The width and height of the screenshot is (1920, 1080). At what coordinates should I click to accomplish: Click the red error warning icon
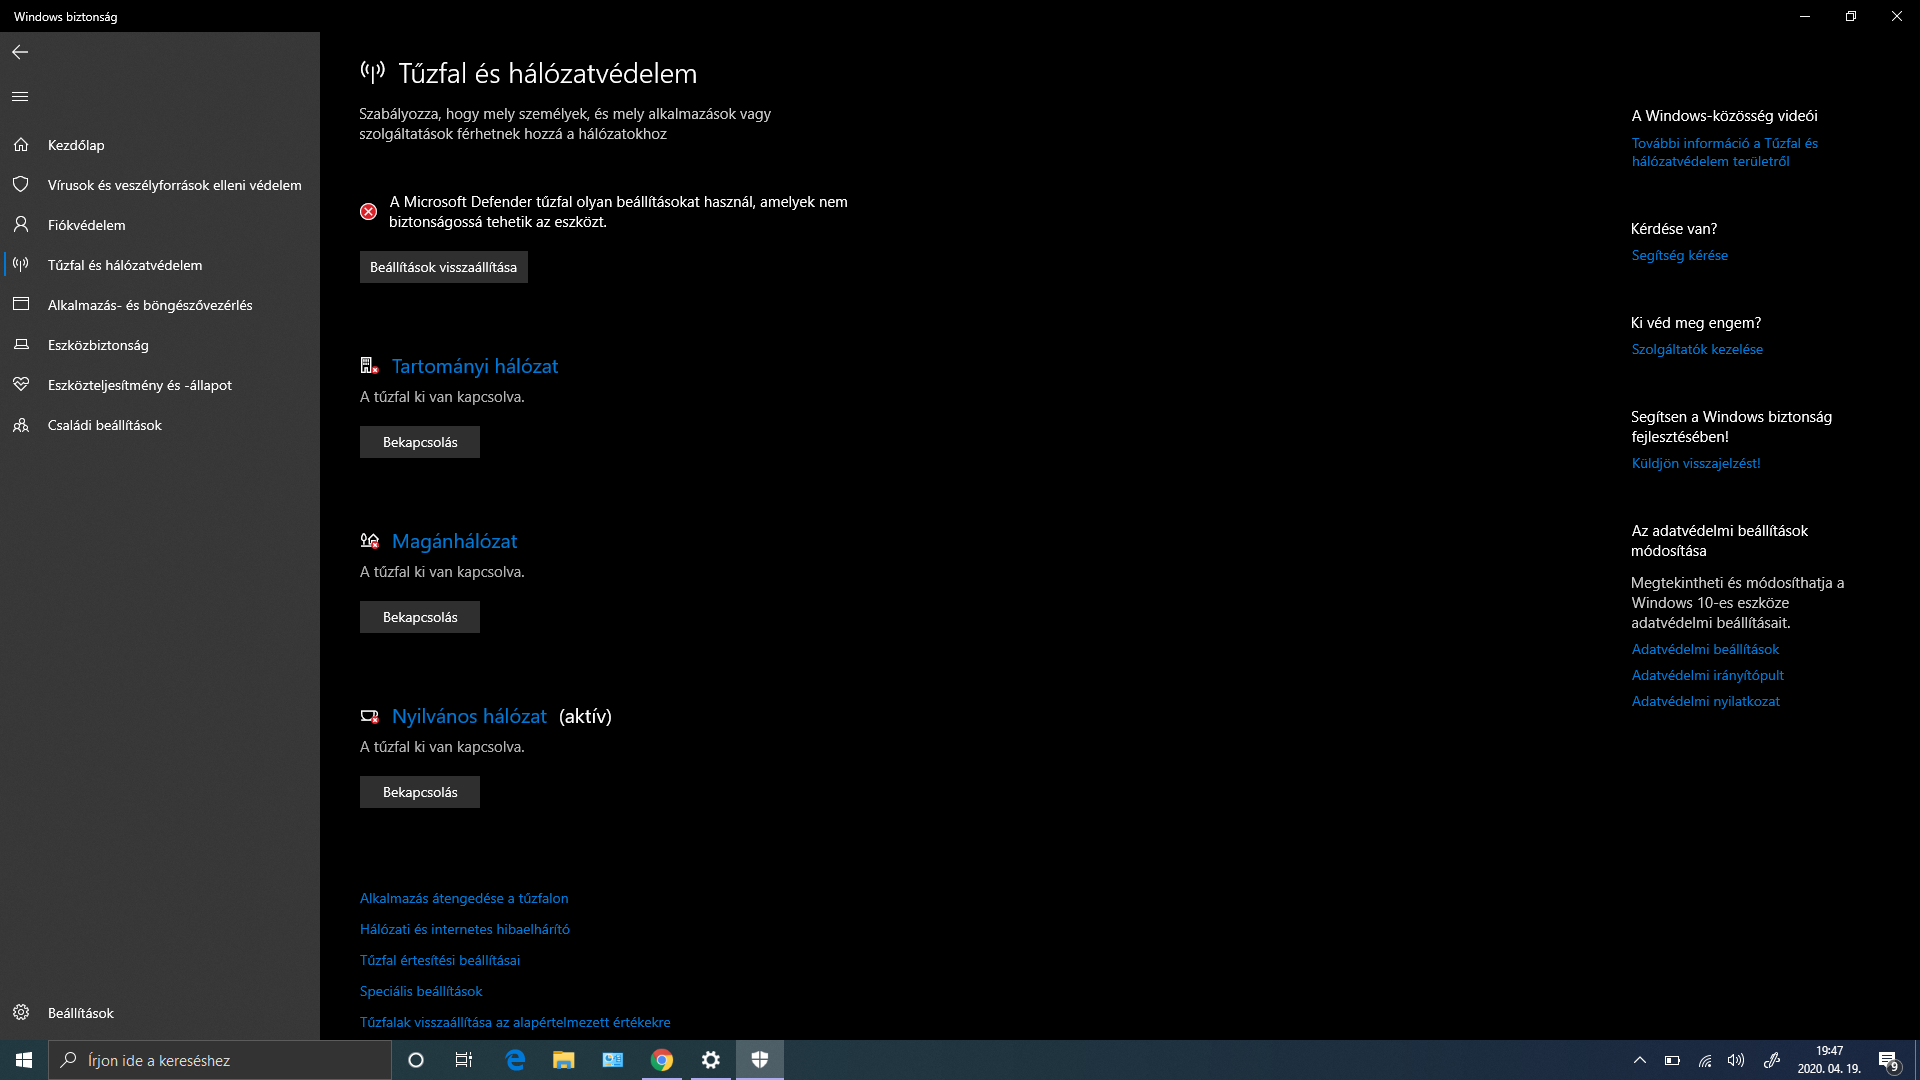pyautogui.click(x=369, y=211)
